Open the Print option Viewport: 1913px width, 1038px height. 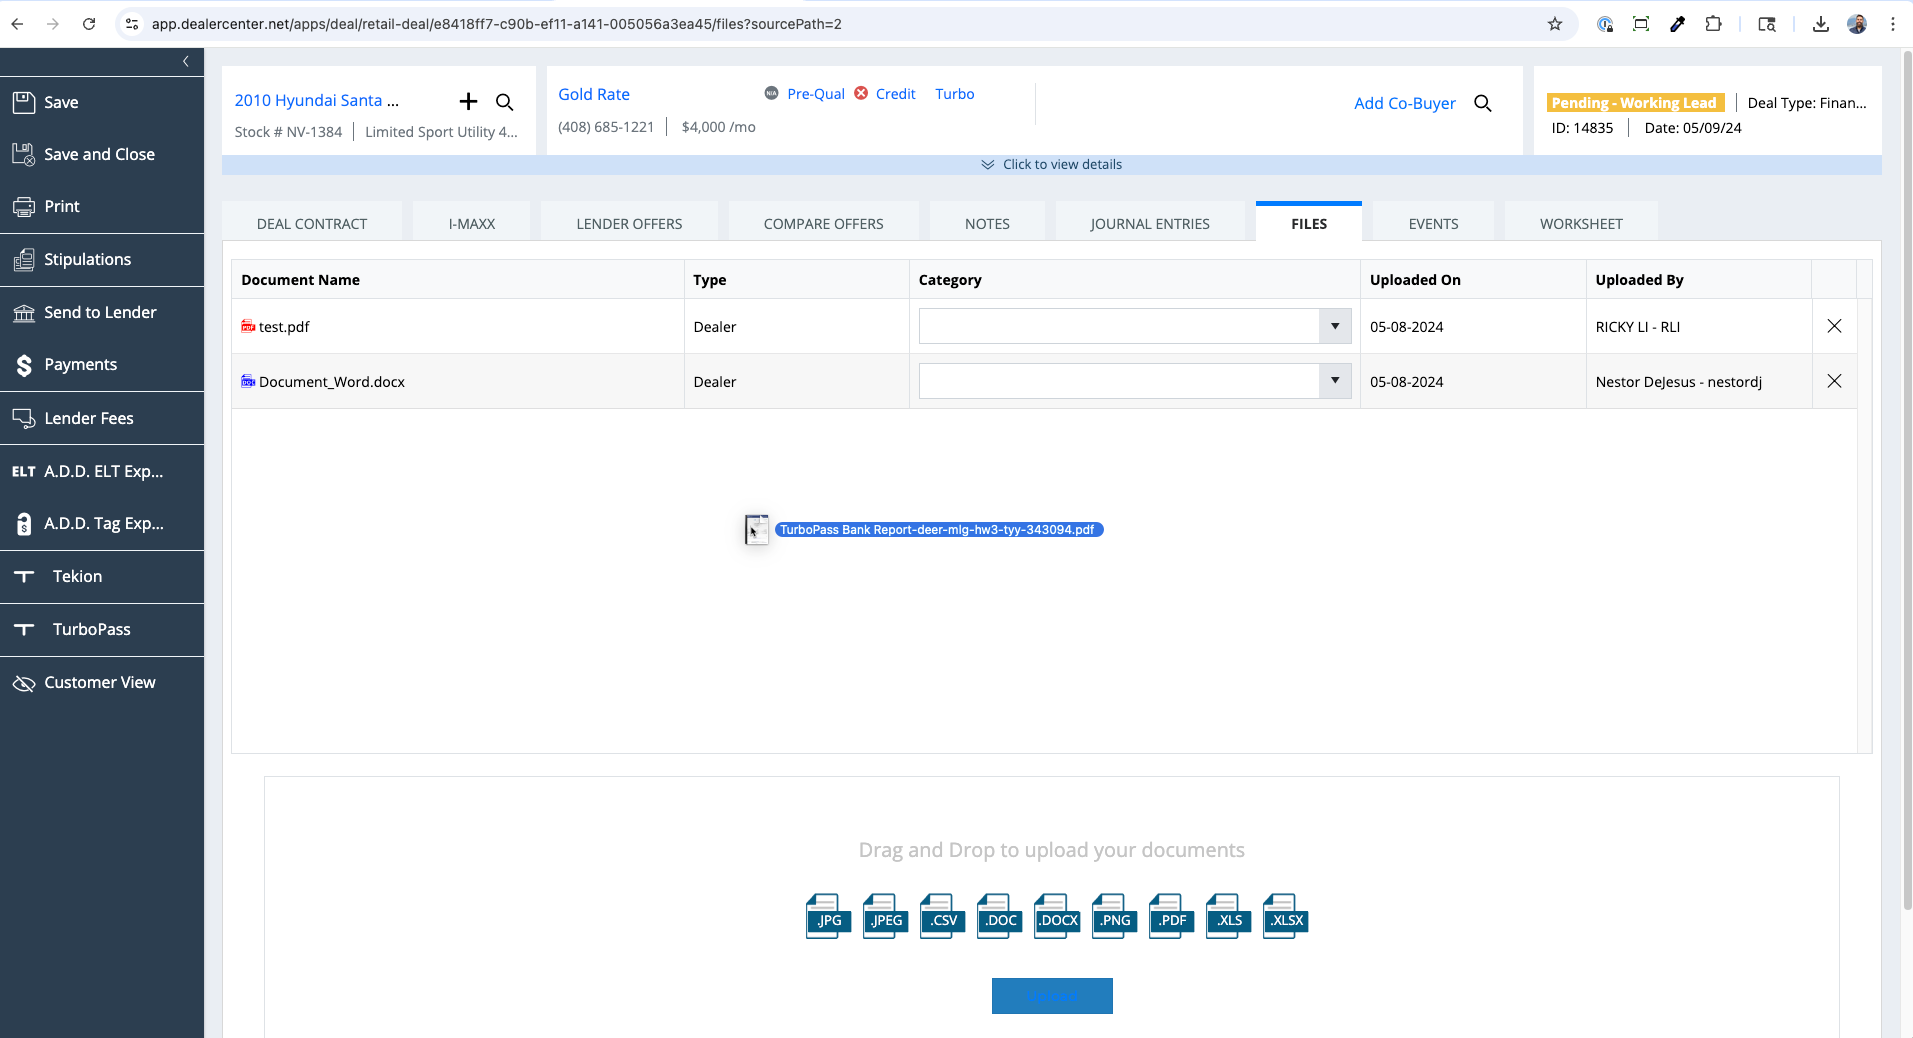(x=61, y=206)
